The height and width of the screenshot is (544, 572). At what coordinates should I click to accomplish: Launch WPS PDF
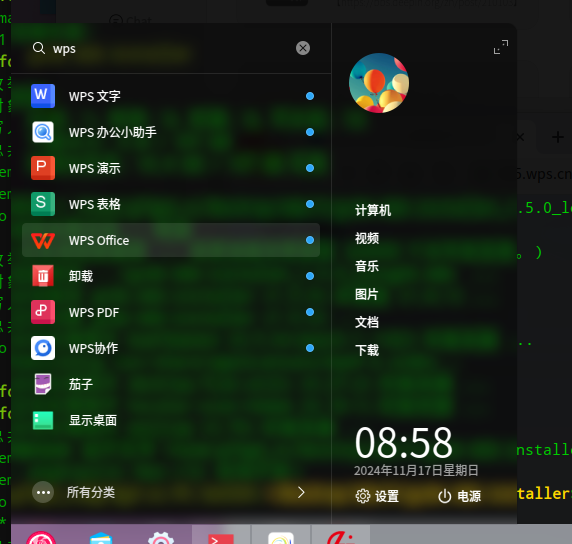[171, 312]
